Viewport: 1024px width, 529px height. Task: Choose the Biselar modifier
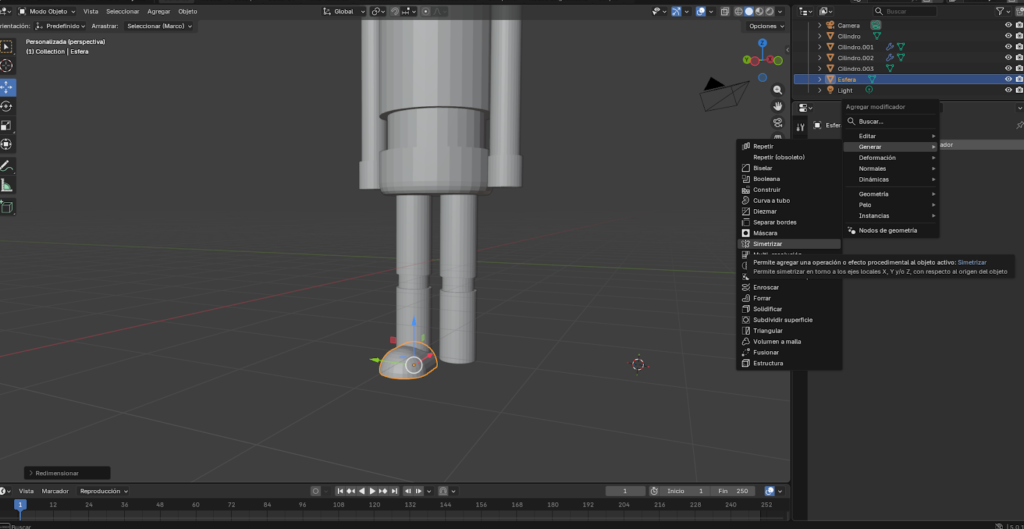click(x=789, y=168)
